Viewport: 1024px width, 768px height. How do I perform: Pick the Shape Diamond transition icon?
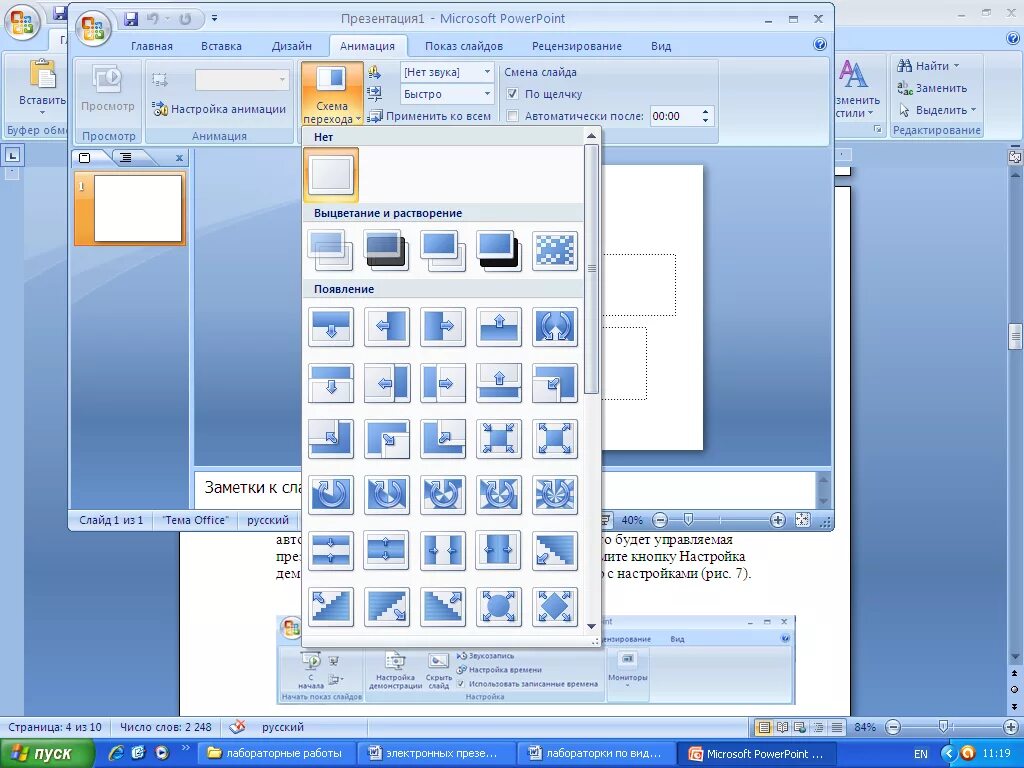pyautogui.click(x=555, y=607)
